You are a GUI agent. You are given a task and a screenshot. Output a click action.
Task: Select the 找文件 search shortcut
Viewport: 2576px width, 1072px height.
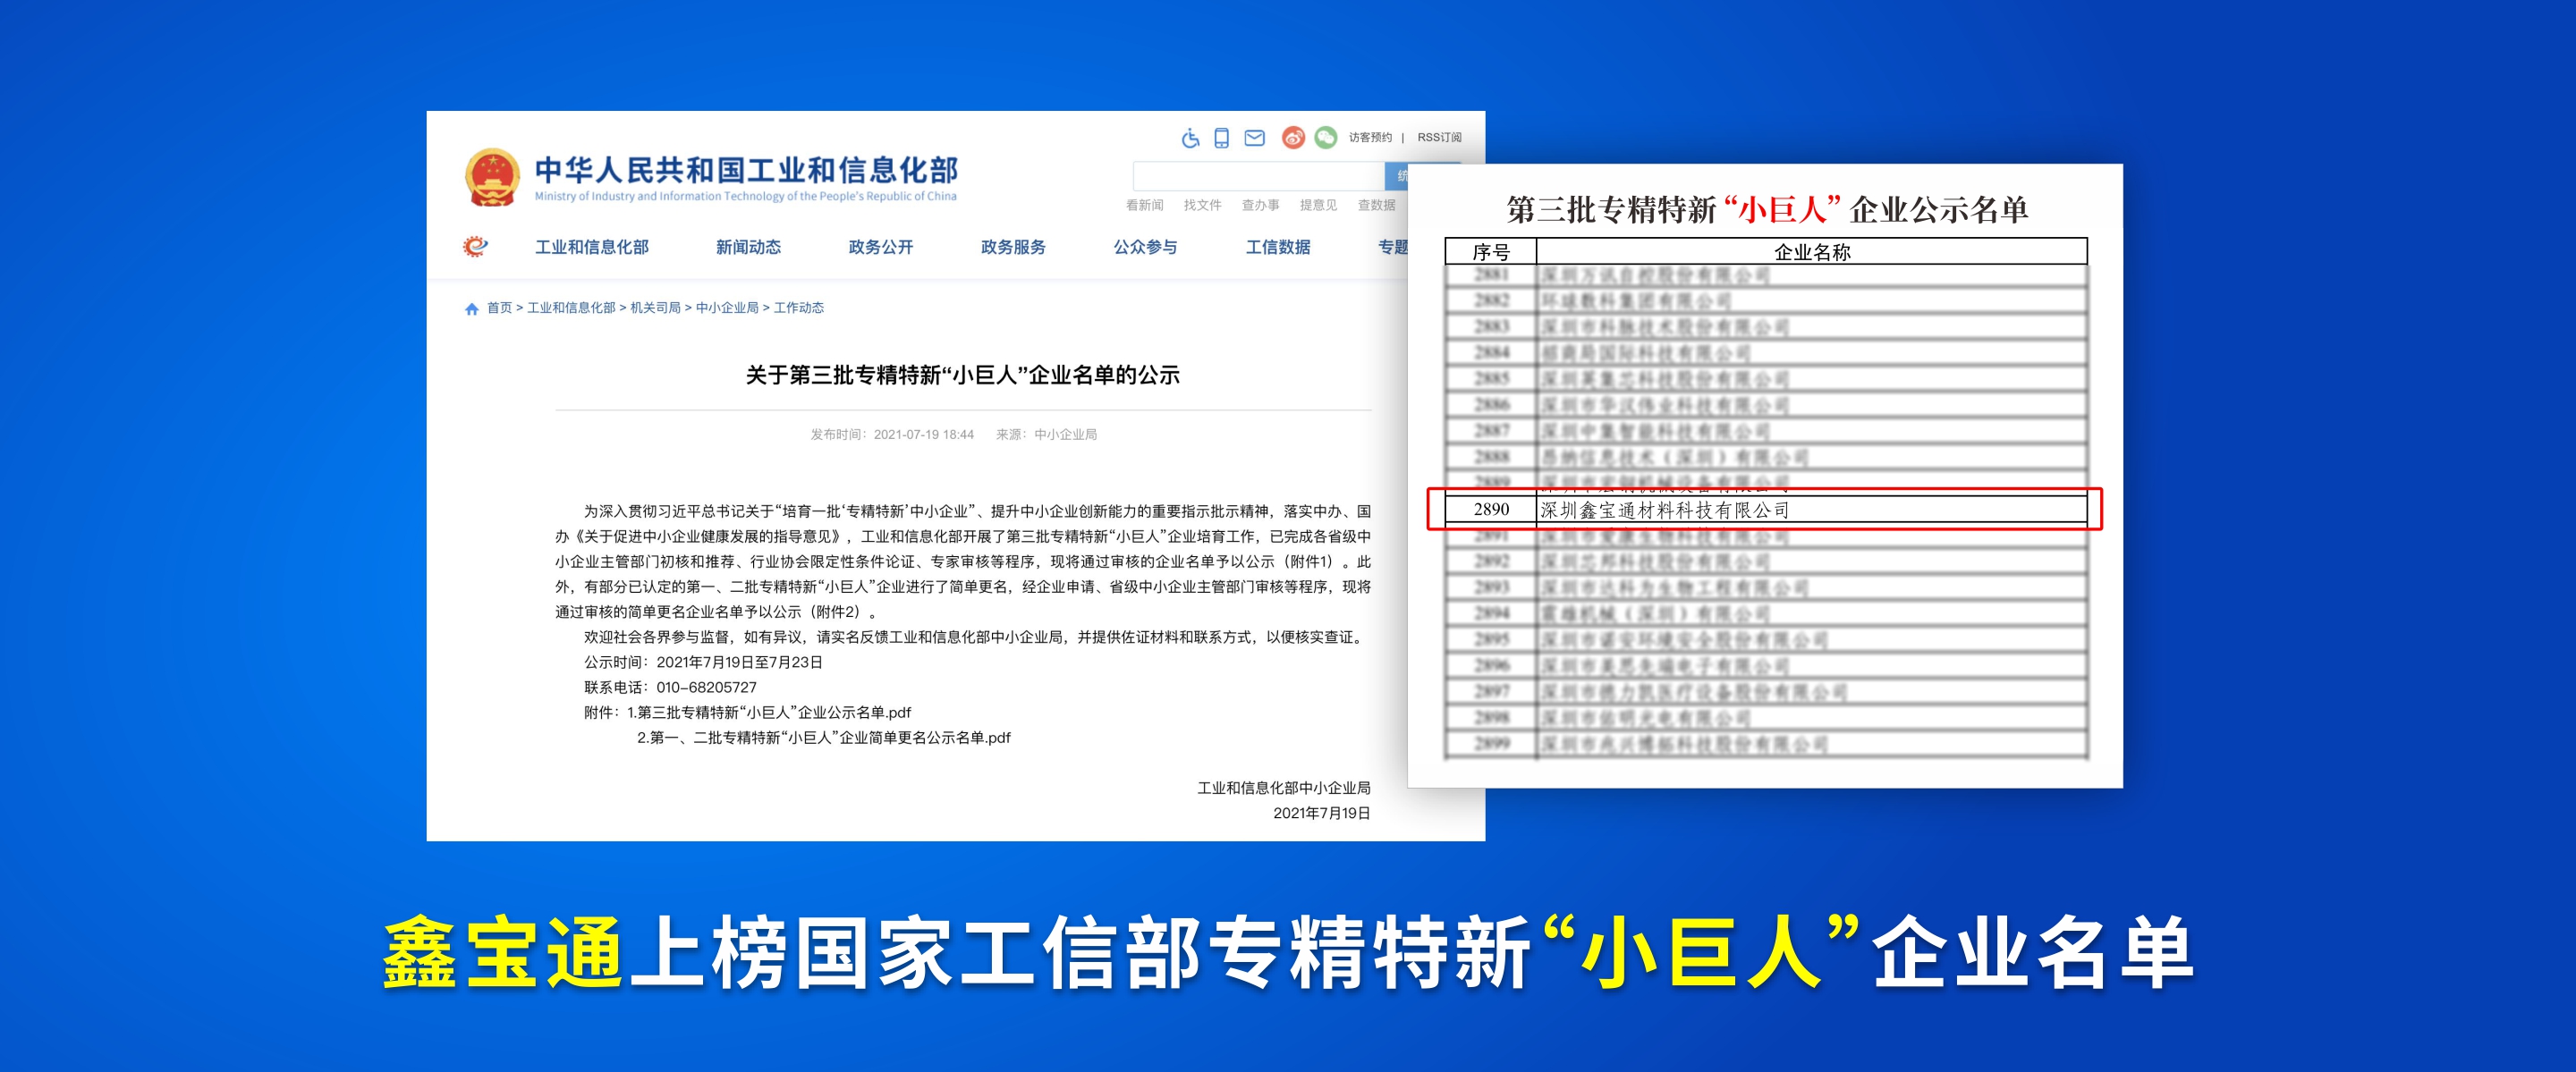pyautogui.click(x=1202, y=205)
